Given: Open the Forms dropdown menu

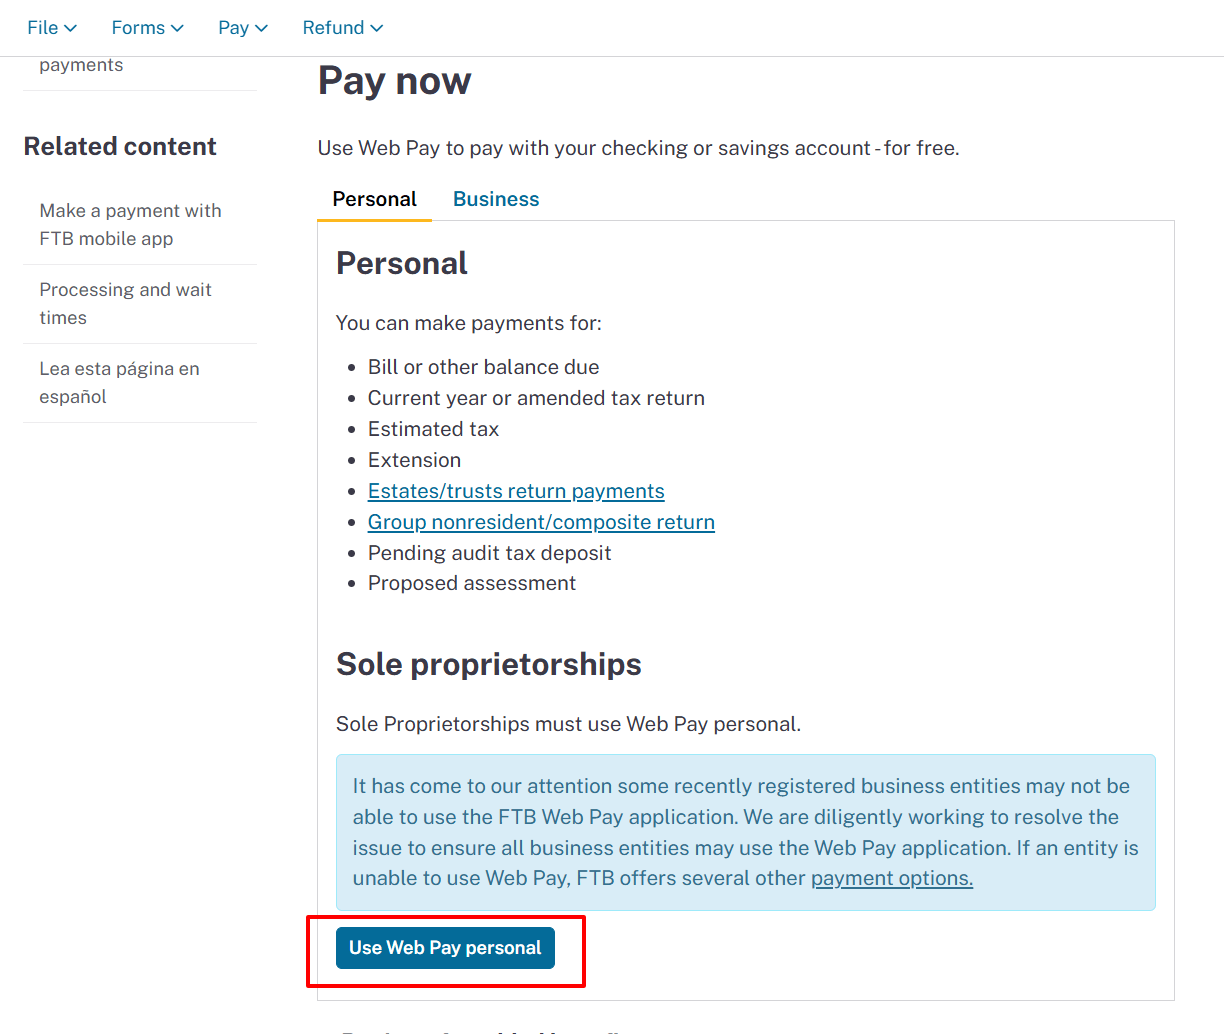Looking at the screenshot, I should click(147, 28).
